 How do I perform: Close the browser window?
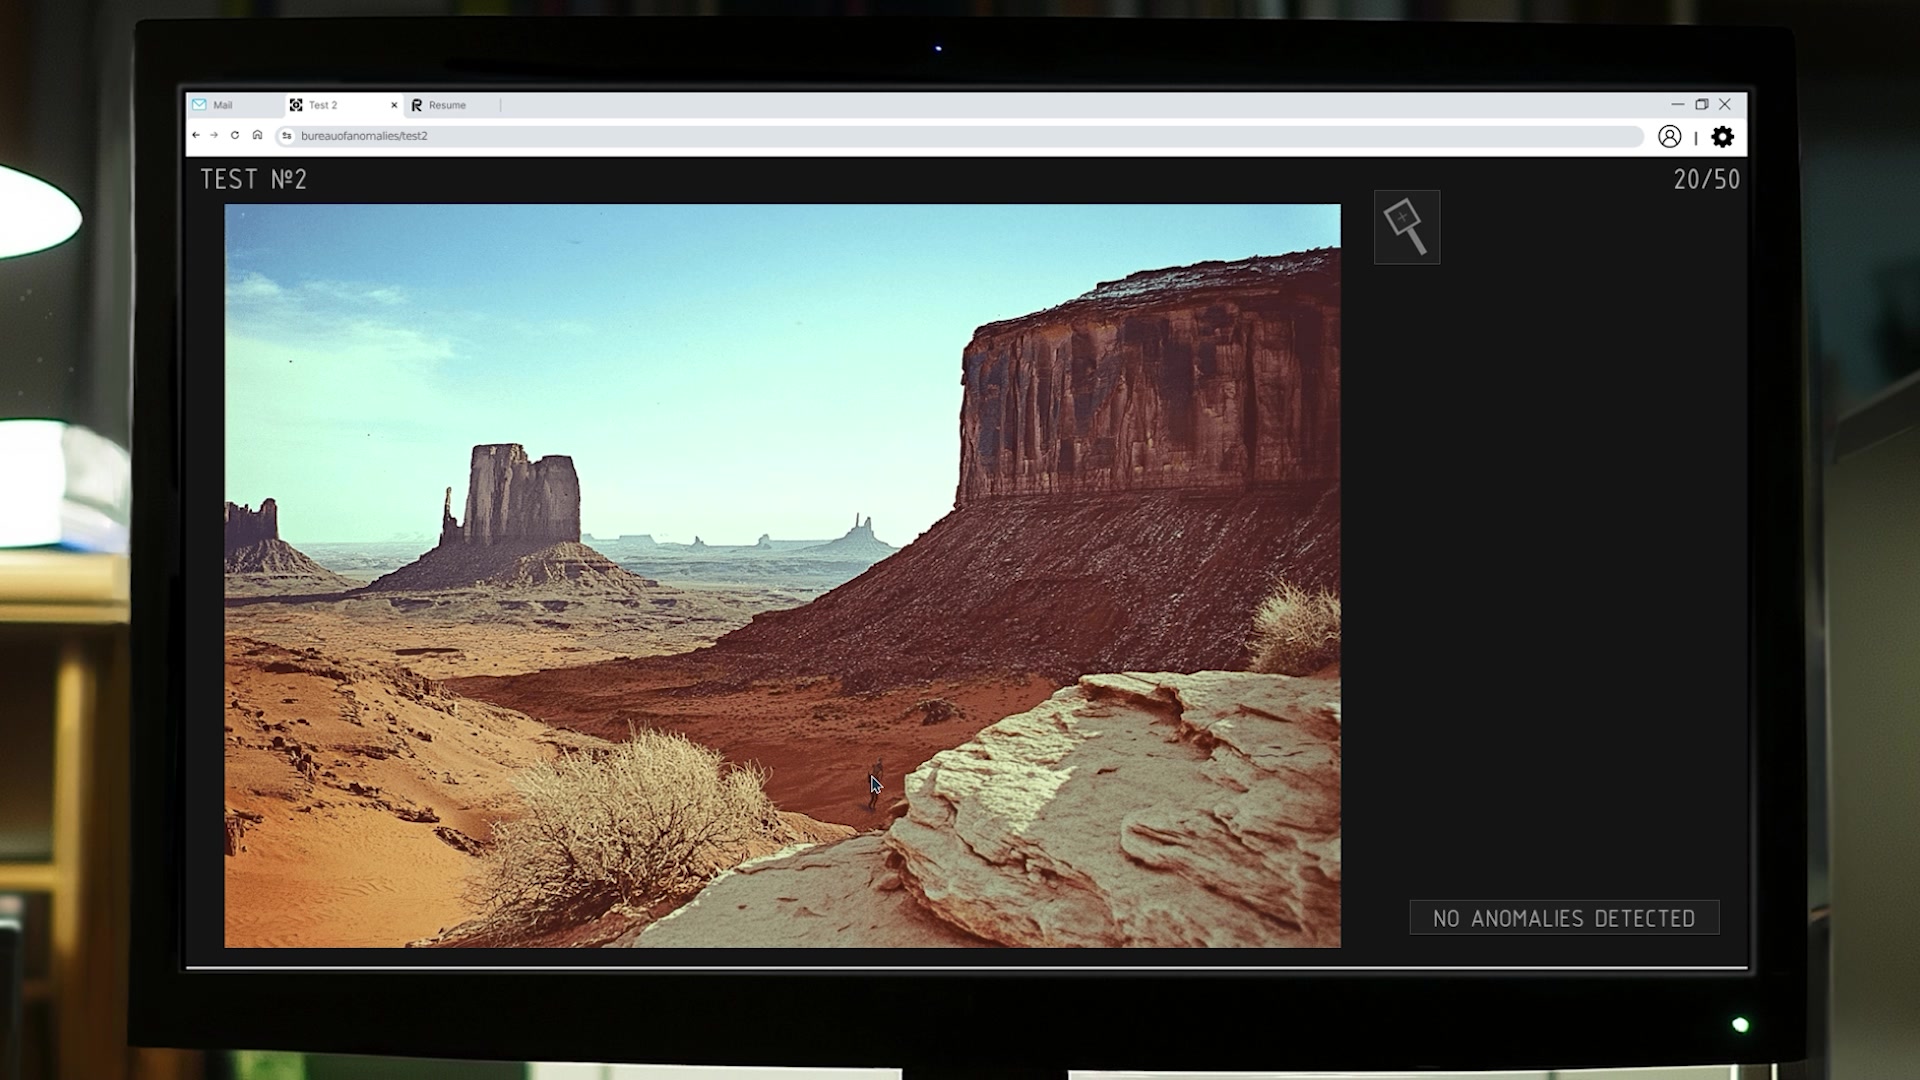[x=1725, y=104]
